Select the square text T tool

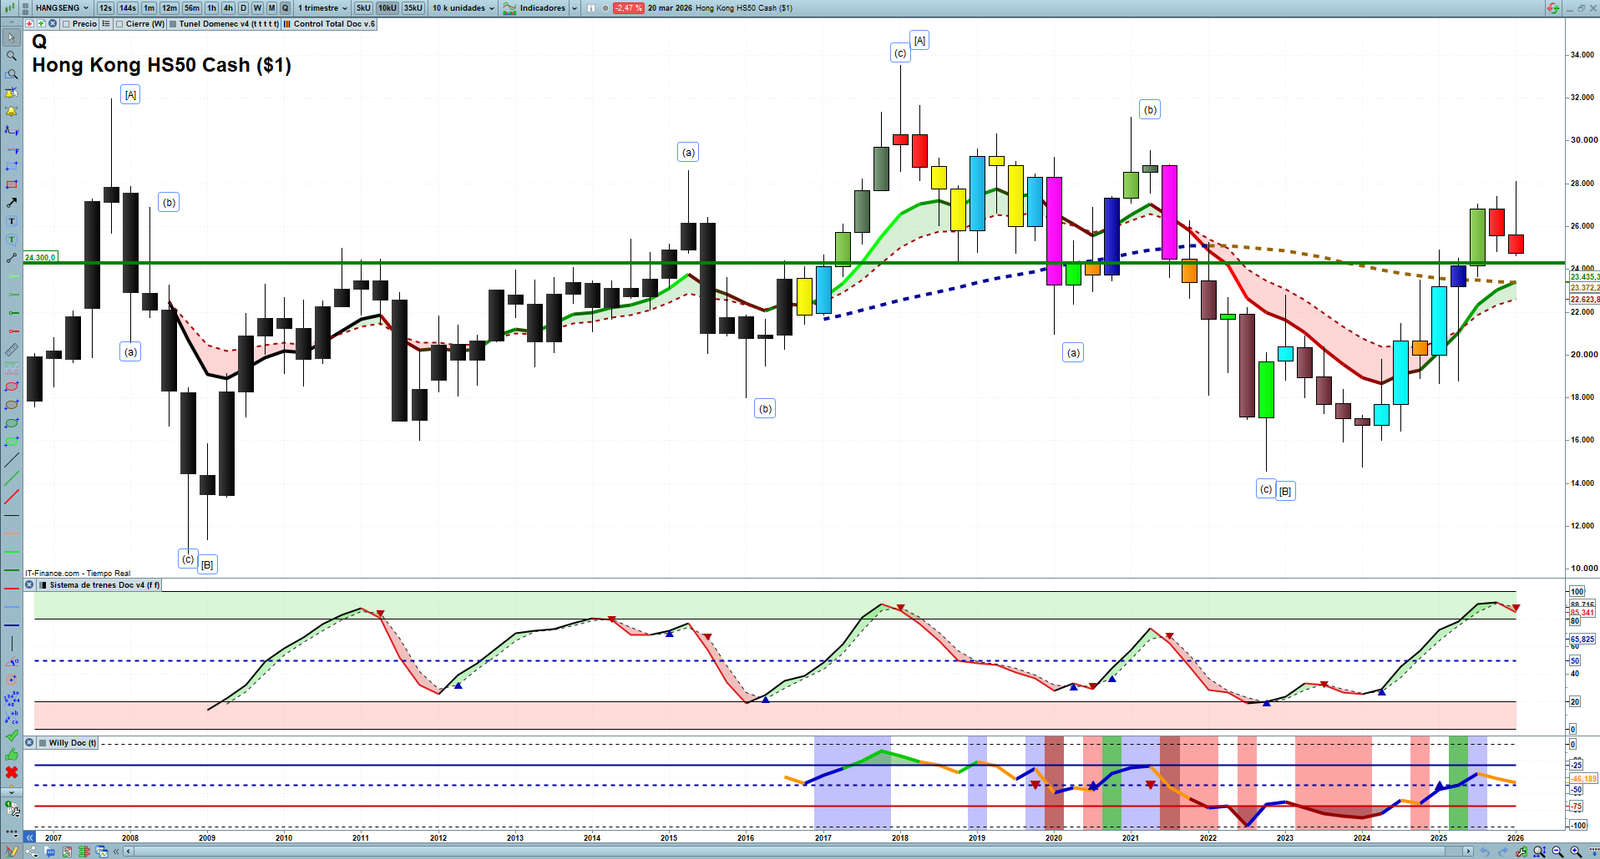[11, 221]
